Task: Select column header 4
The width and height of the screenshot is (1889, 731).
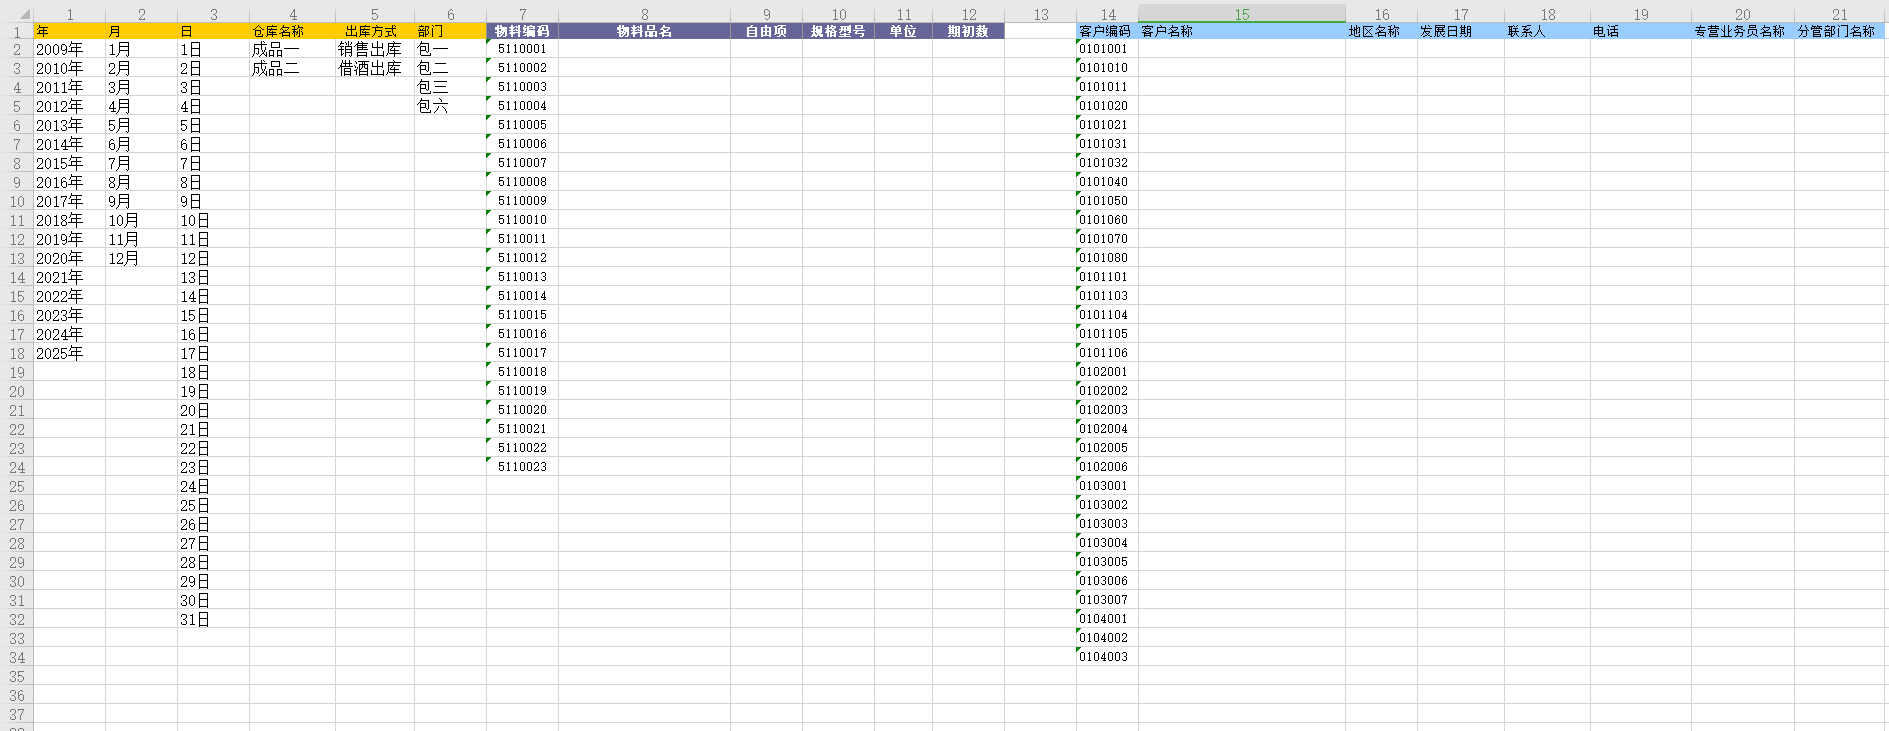Action: [293, 14]
